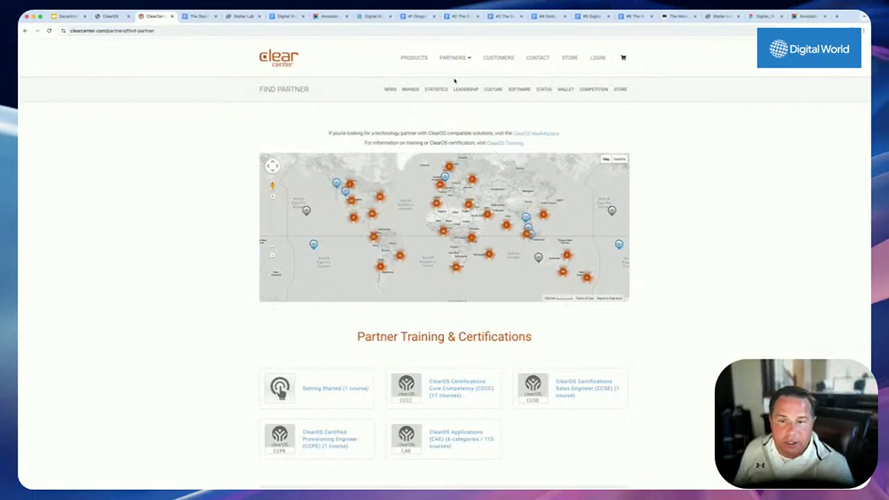Select the CCPE certification badge icon
The width and height of the screenshot is (889, 500).
coord(280,438)
